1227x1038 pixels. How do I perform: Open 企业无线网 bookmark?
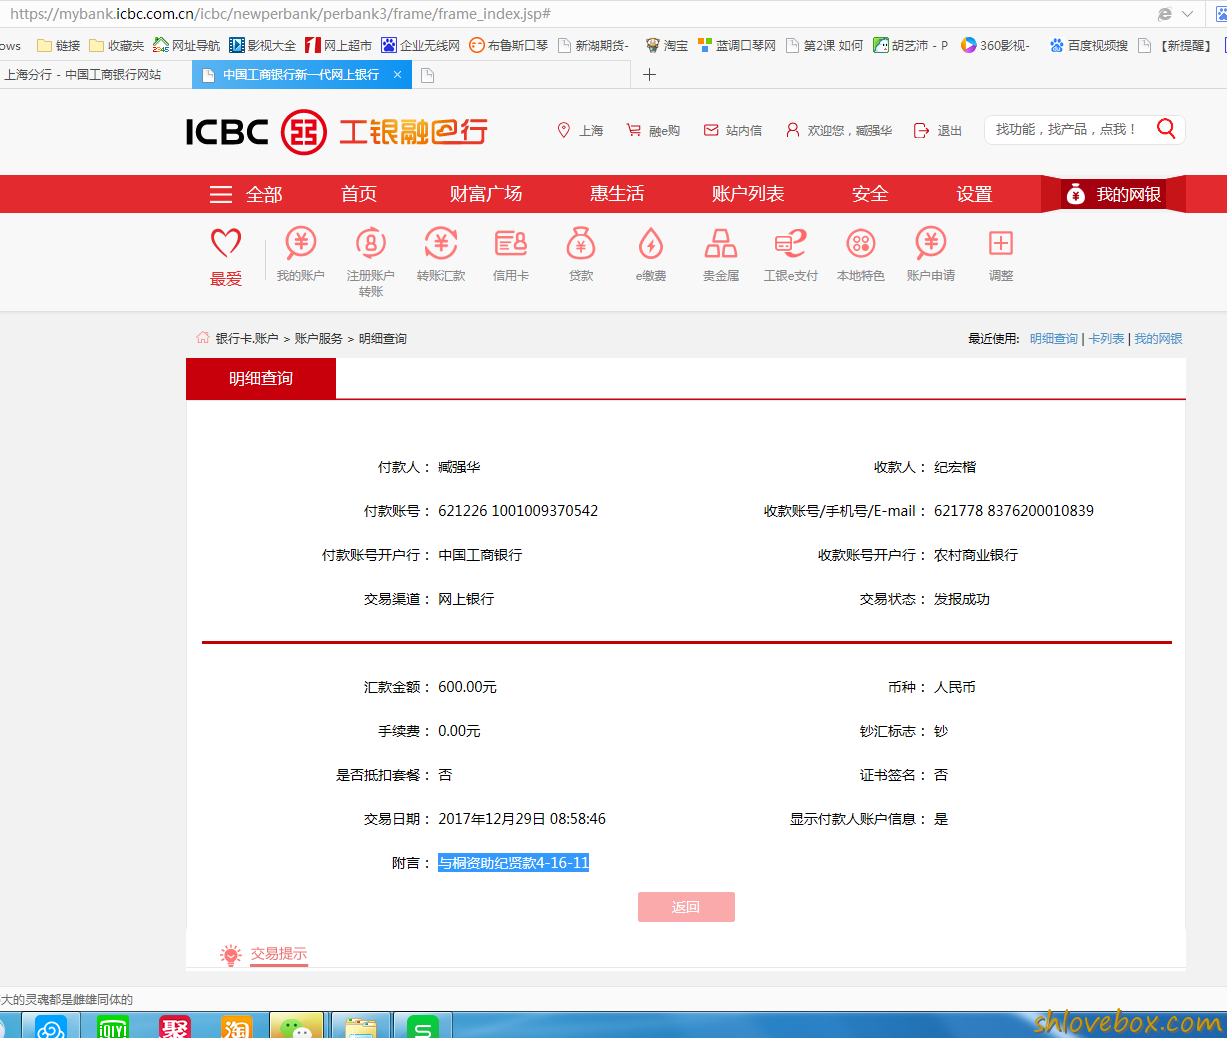click(x=421, y=45)
